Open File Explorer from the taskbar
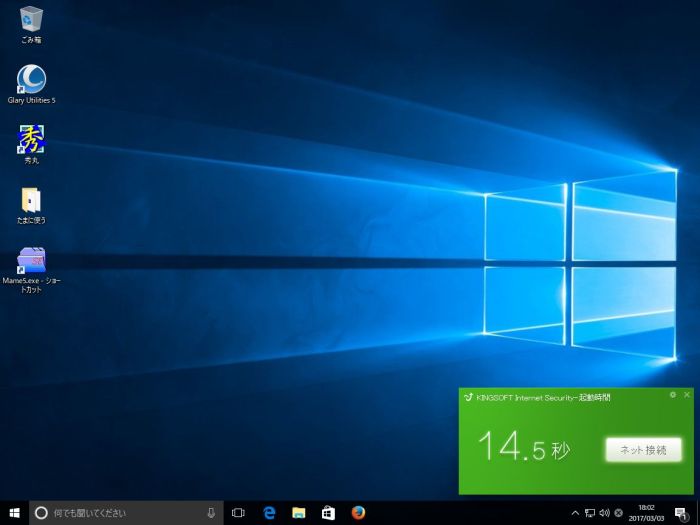 click(298, 513)
